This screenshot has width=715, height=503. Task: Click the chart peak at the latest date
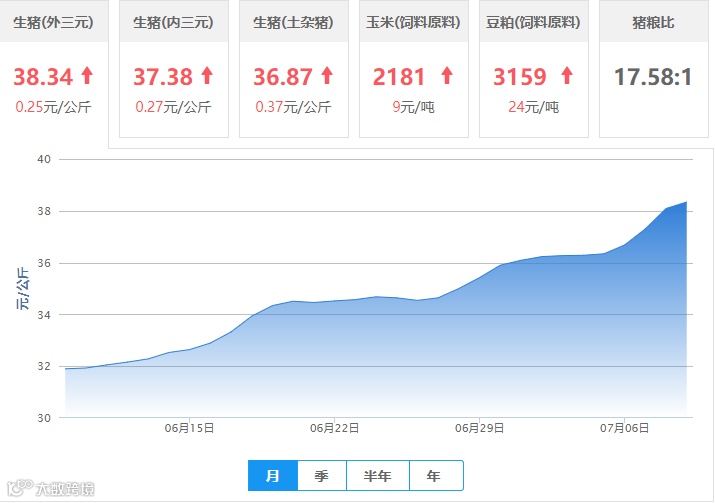click(x=686, y=202)
